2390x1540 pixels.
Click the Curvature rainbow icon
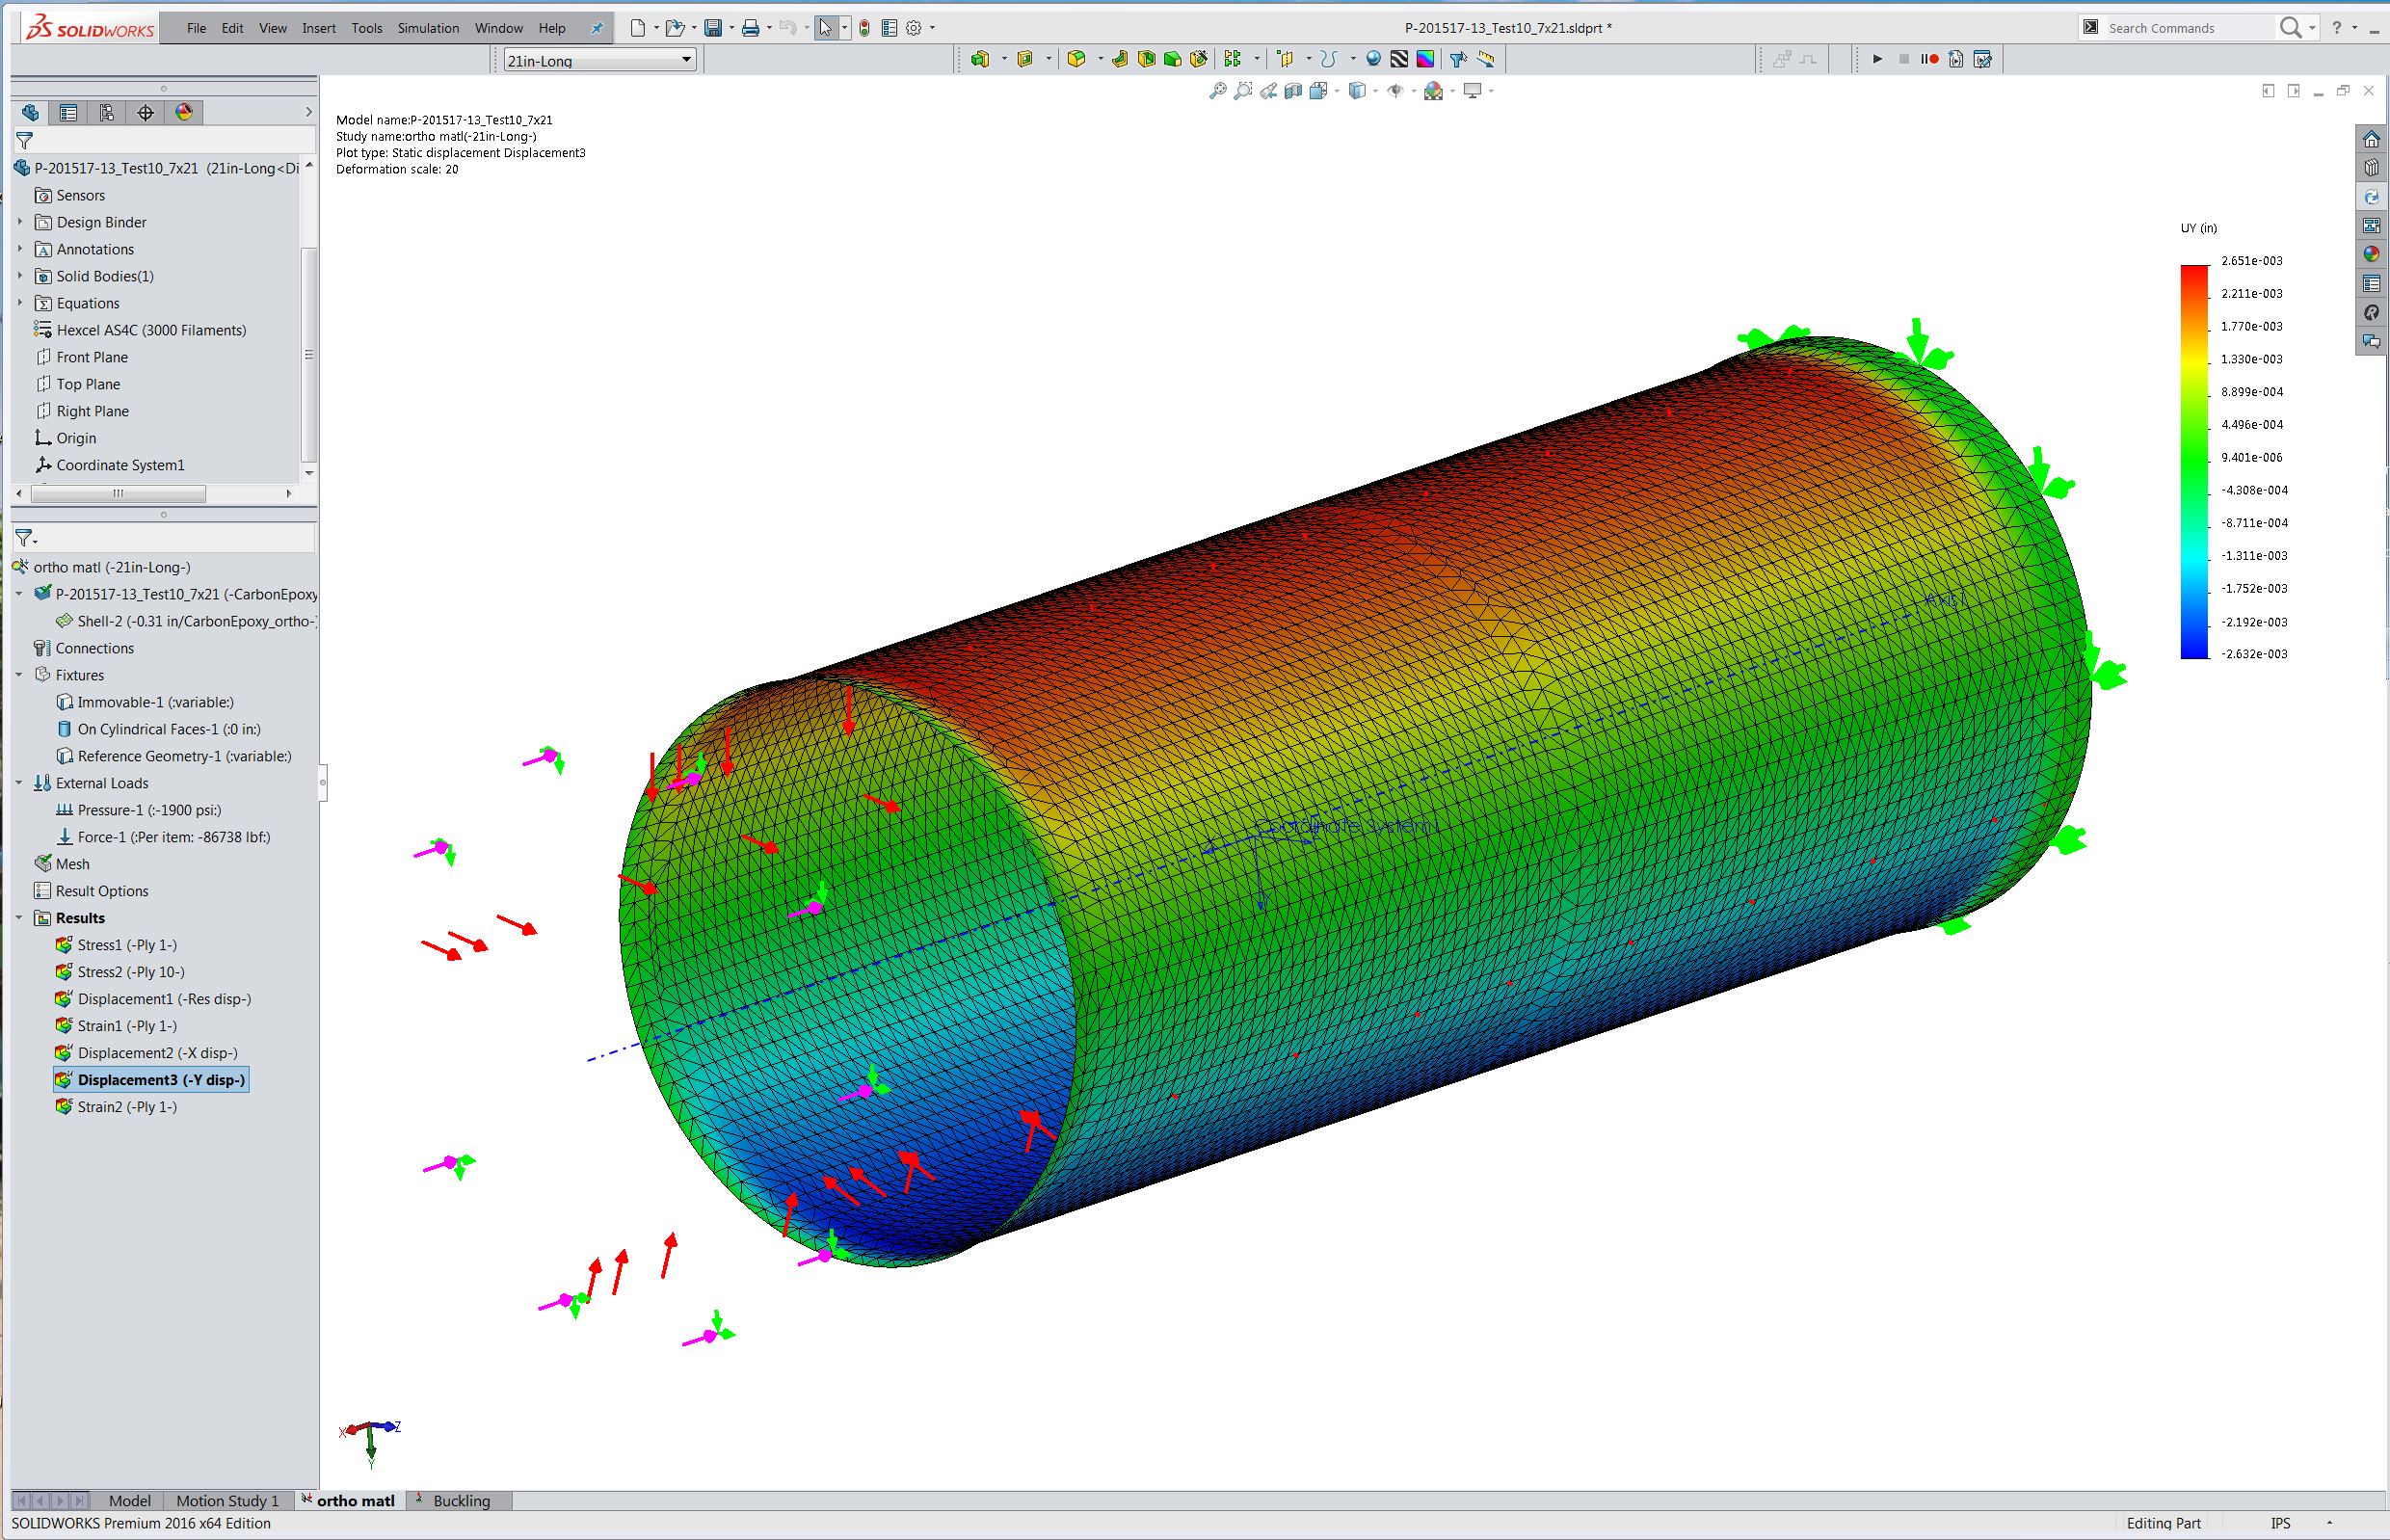coord(1425,59)
